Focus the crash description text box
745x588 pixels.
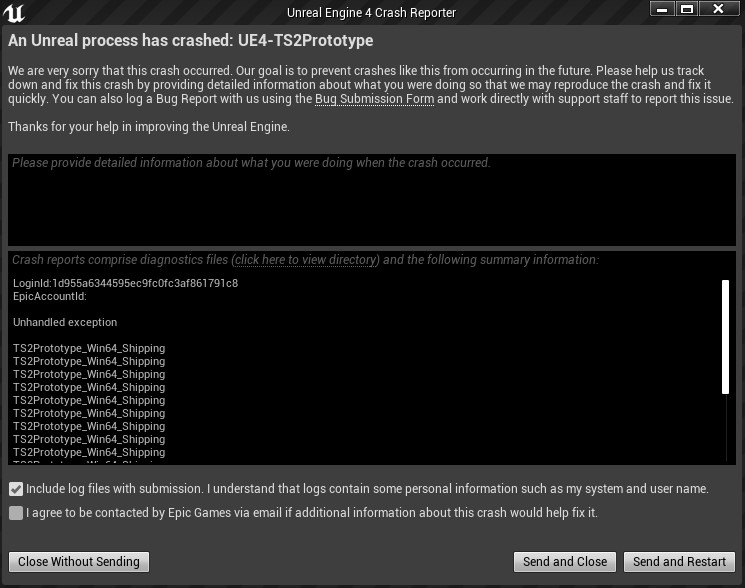coord(372,200)
